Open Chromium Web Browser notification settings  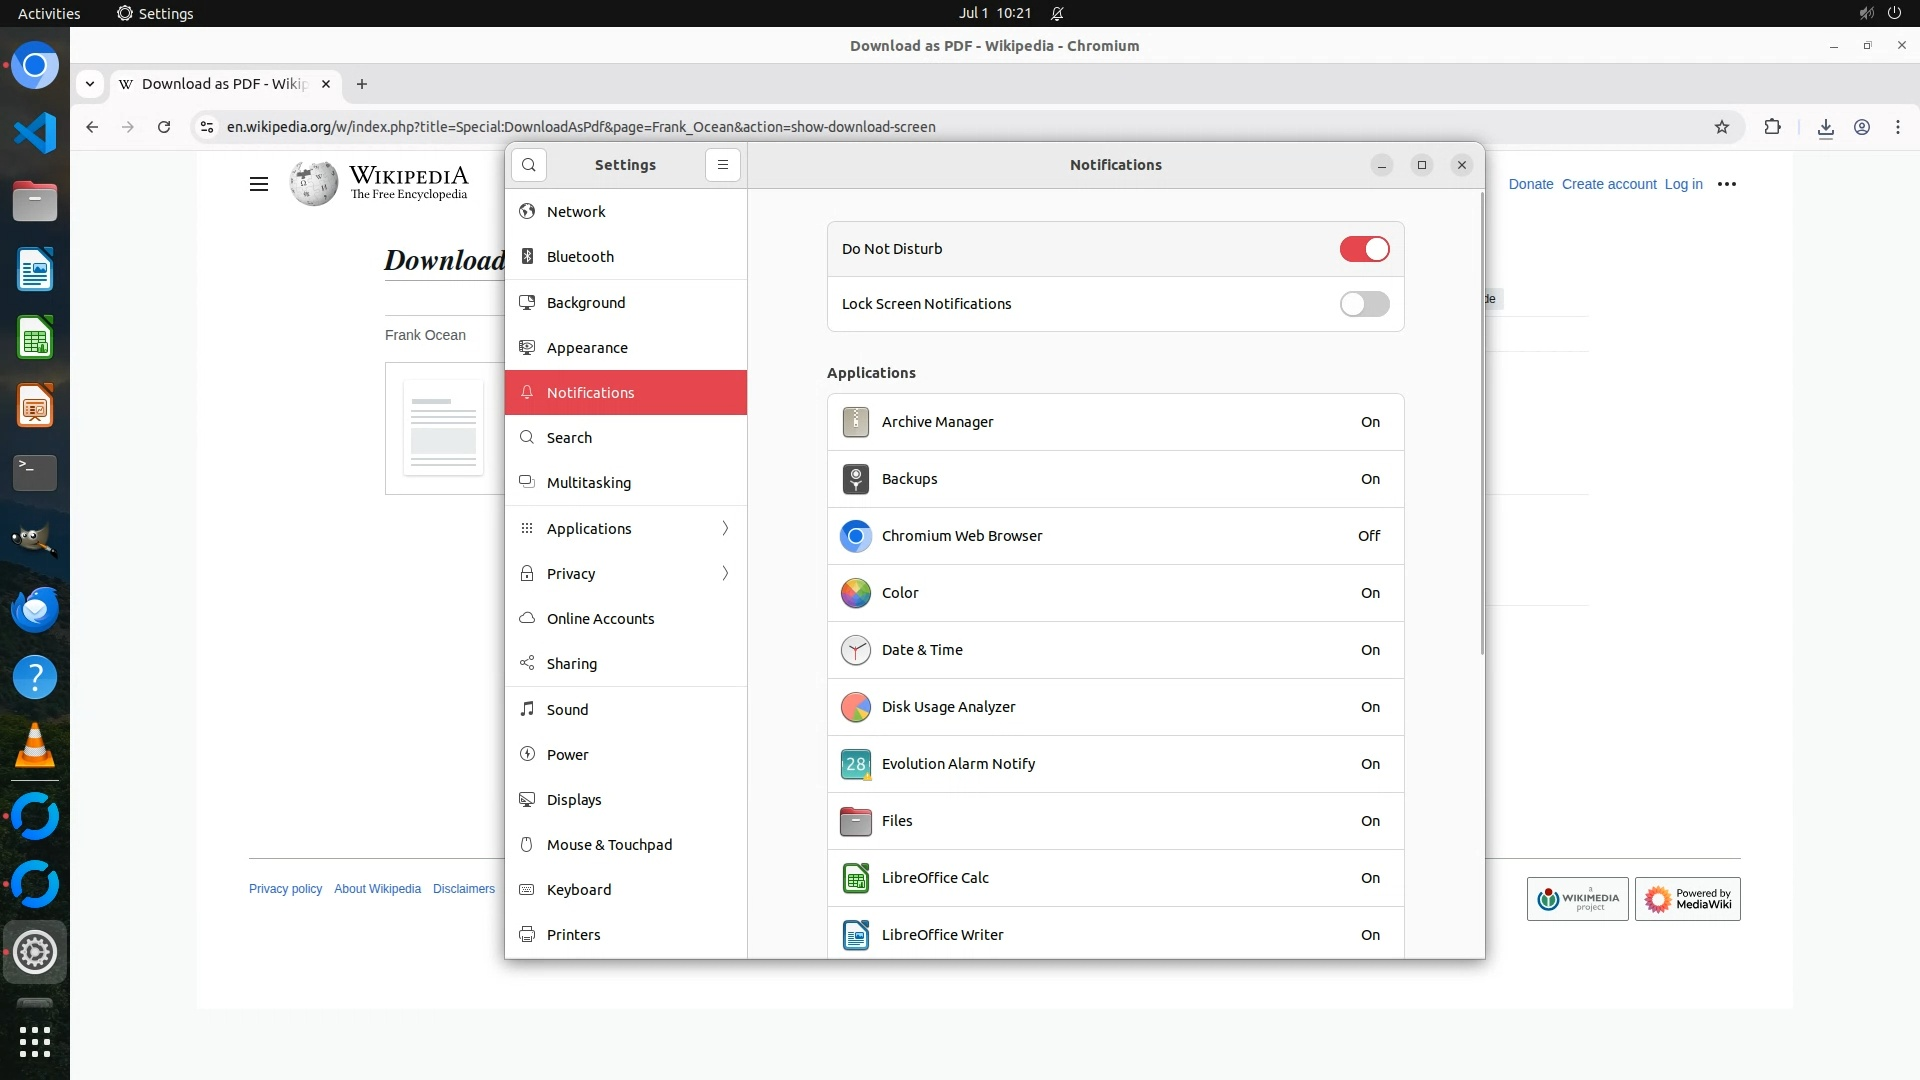(x=1115, y=536)
